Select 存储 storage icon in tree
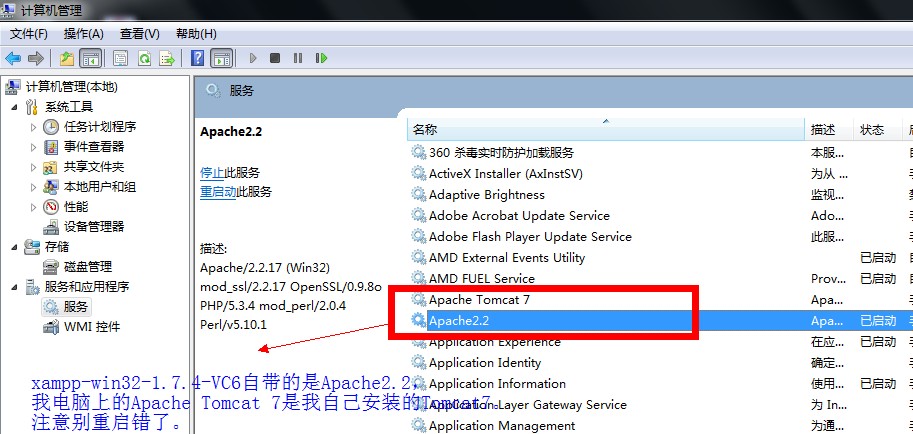This screenshot has height=434, width=913. click(31, 247)
